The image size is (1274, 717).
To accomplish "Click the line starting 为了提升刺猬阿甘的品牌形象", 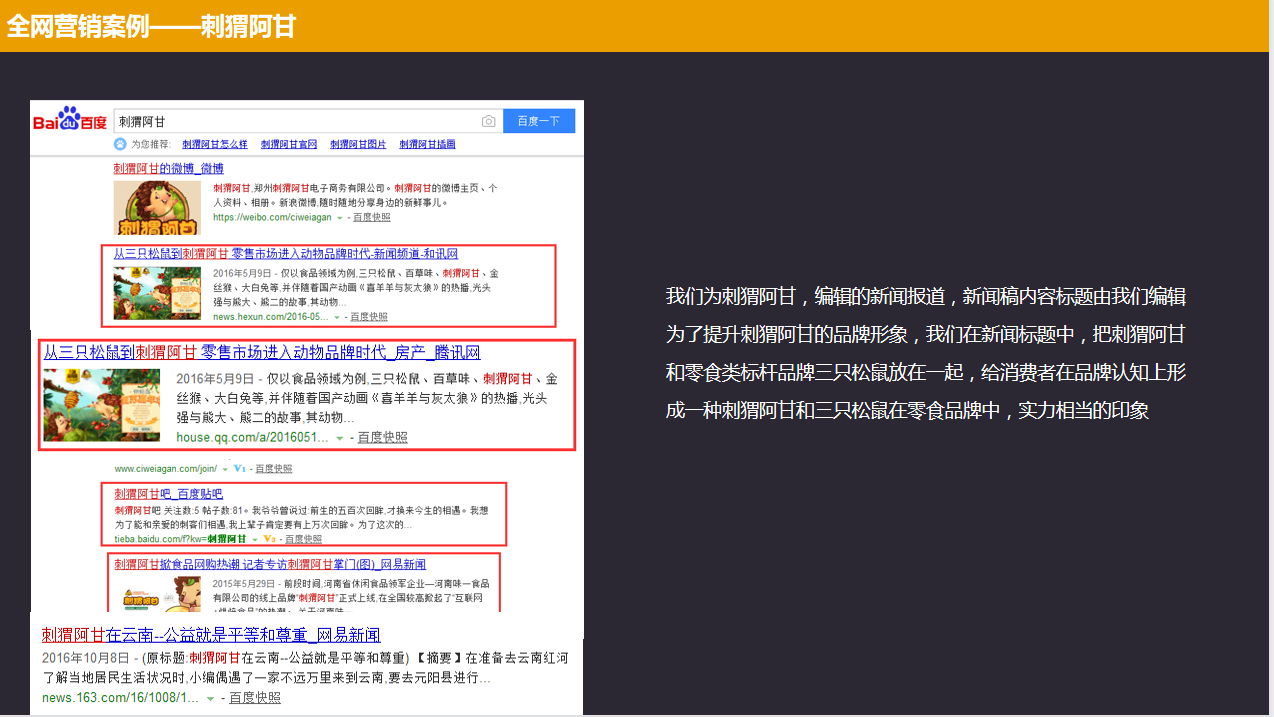I will point(926,334).
